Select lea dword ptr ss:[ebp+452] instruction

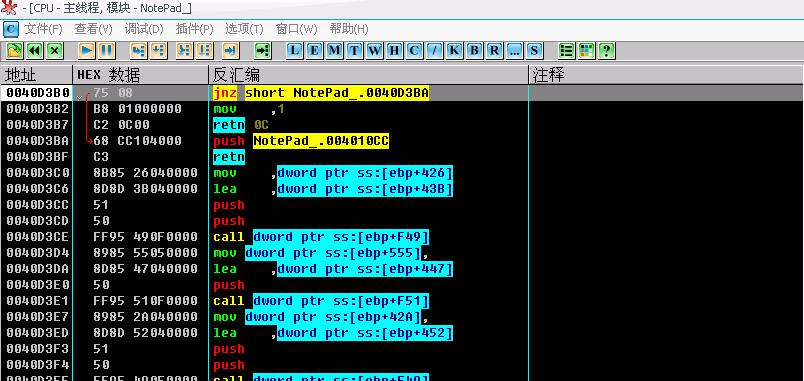pyautogui.click(x=333, y=333)
